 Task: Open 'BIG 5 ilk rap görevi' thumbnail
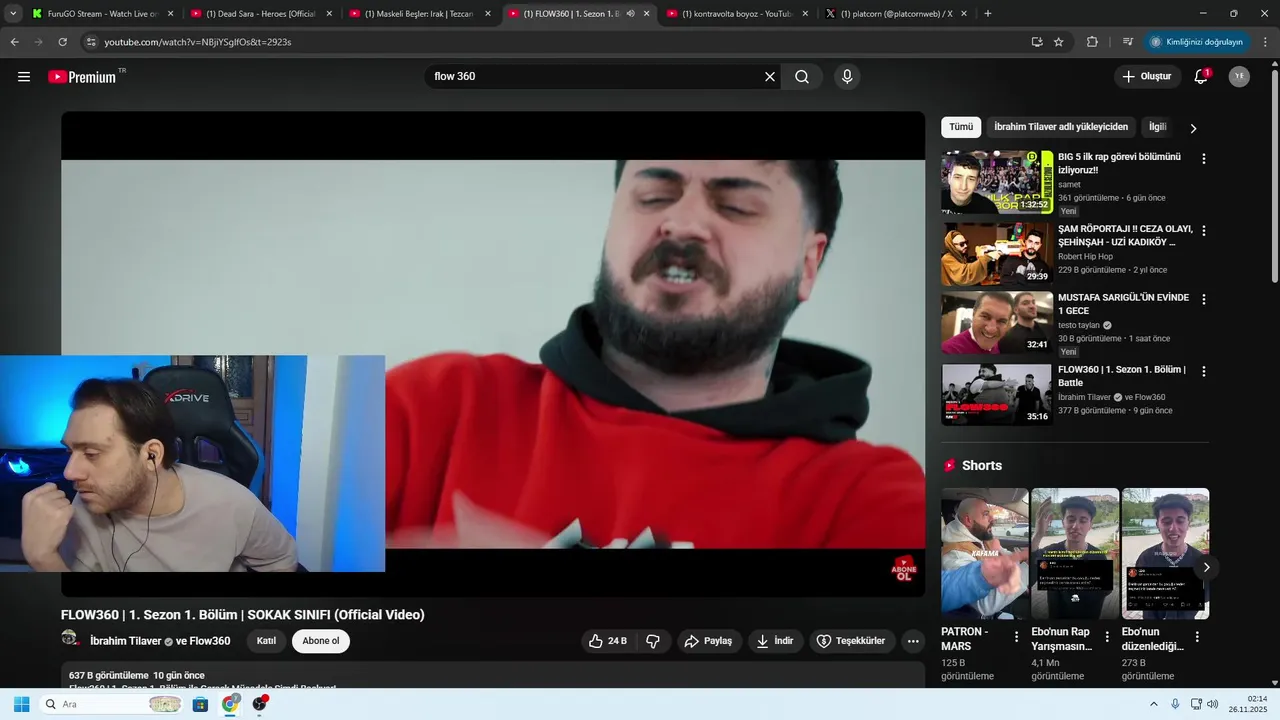click(997, 182)
